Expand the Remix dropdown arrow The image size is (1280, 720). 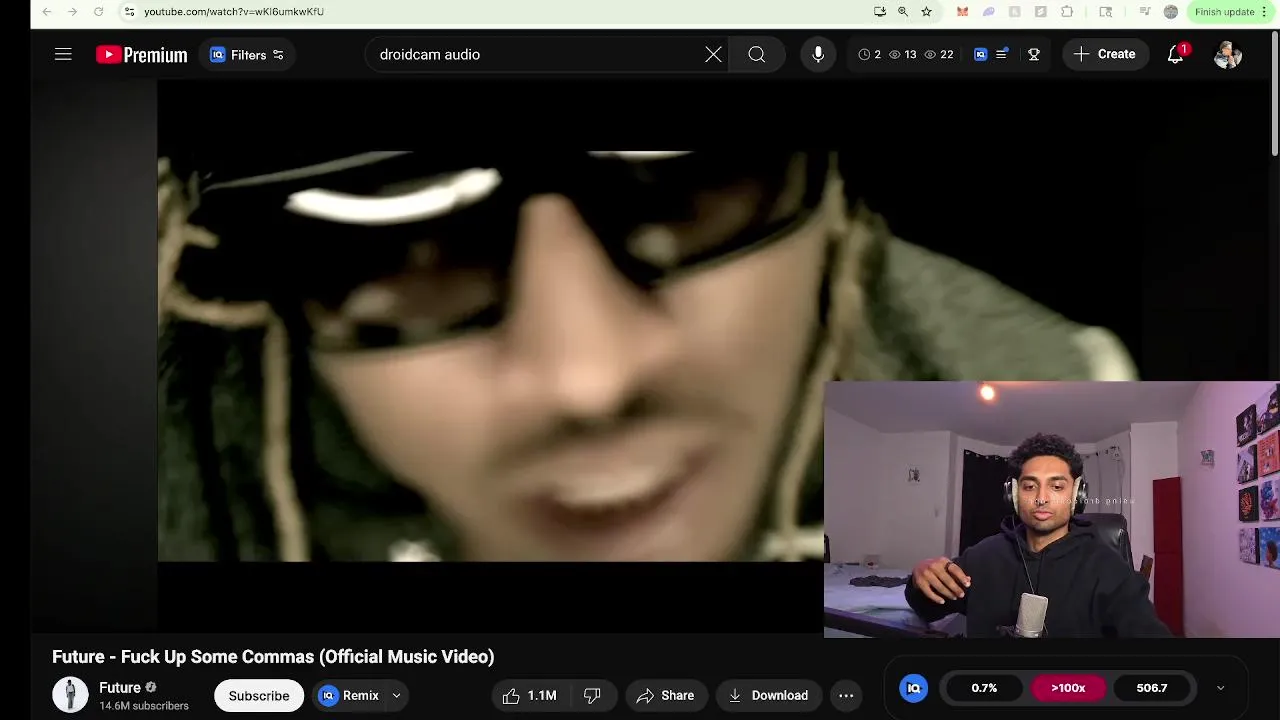[396, 696]
